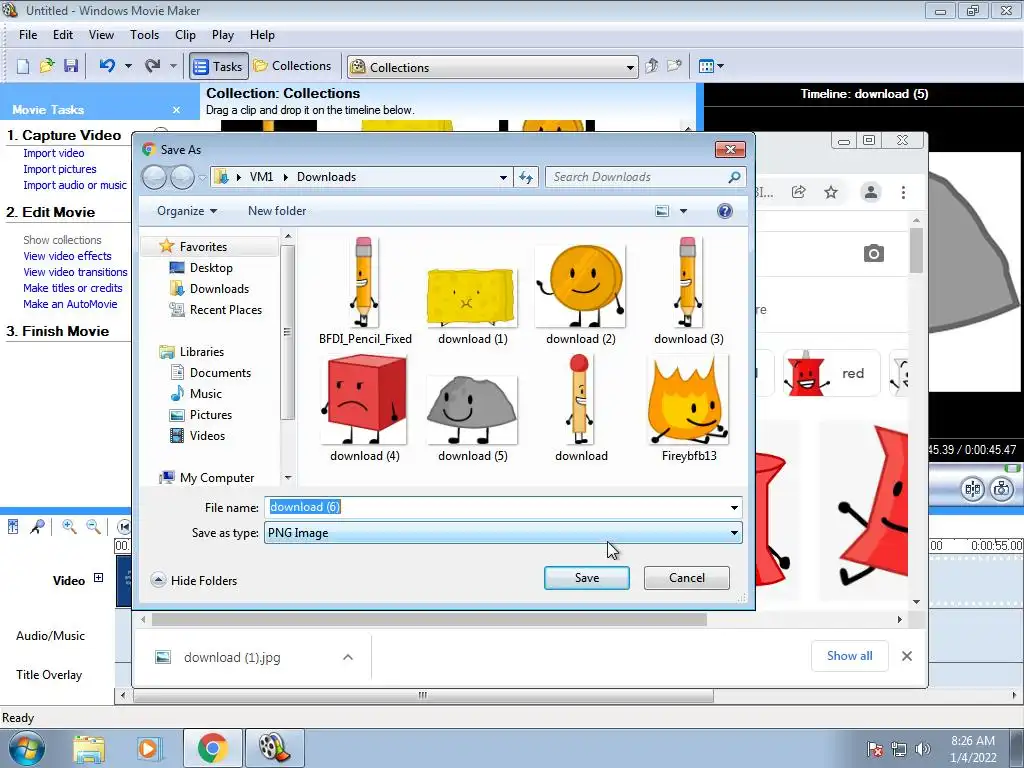This screenshot has height=768, width=1024.
Task: Click the Save button in Save As dialog
Action: pyautogui.click(x=586, y=578)
